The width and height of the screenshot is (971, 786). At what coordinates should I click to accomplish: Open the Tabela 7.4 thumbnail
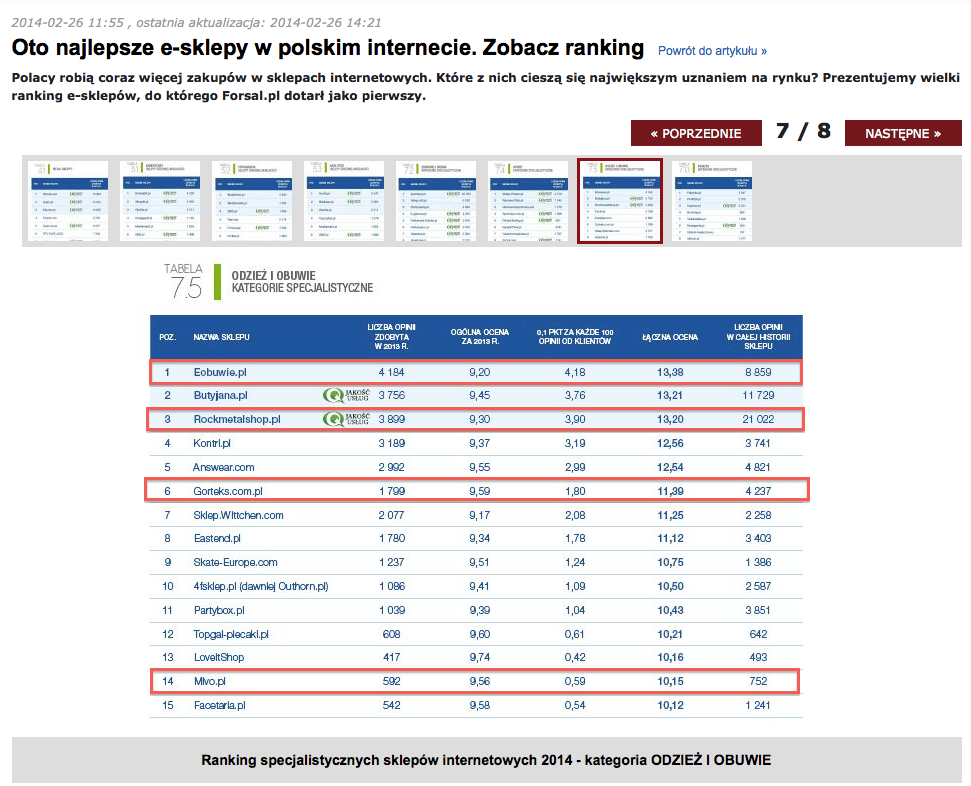tap(528, 201)
